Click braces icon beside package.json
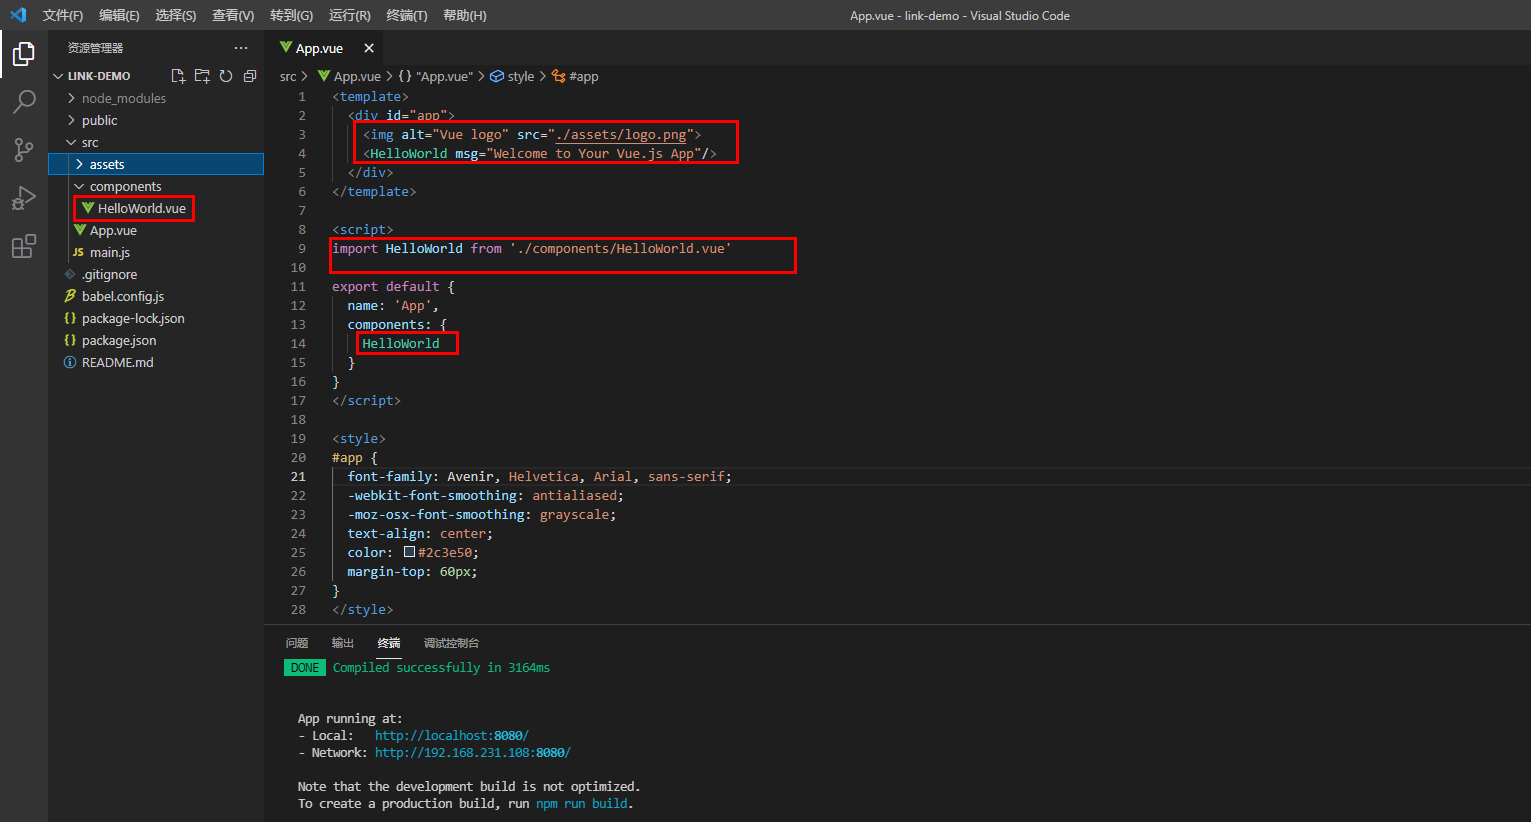The height and width of the screenshot is (822, 1531). (70, 340)
